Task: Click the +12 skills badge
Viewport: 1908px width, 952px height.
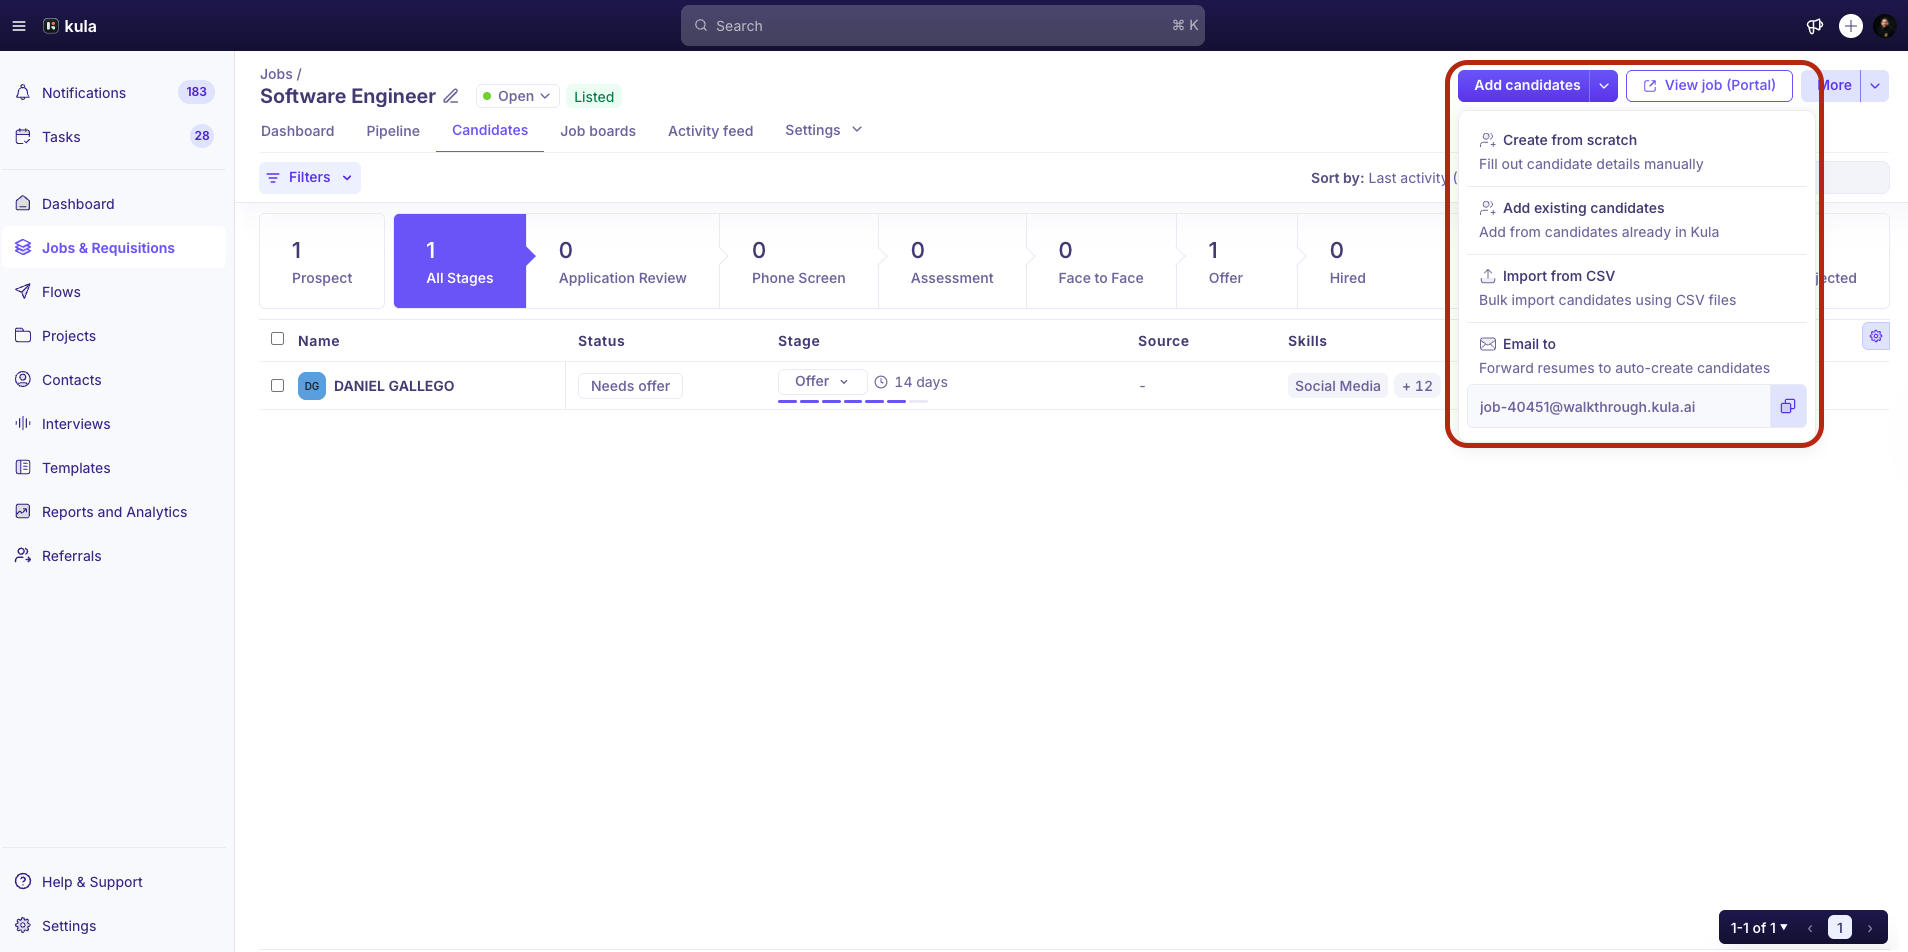Action: pyautogui.click(x=1417, y=386)
